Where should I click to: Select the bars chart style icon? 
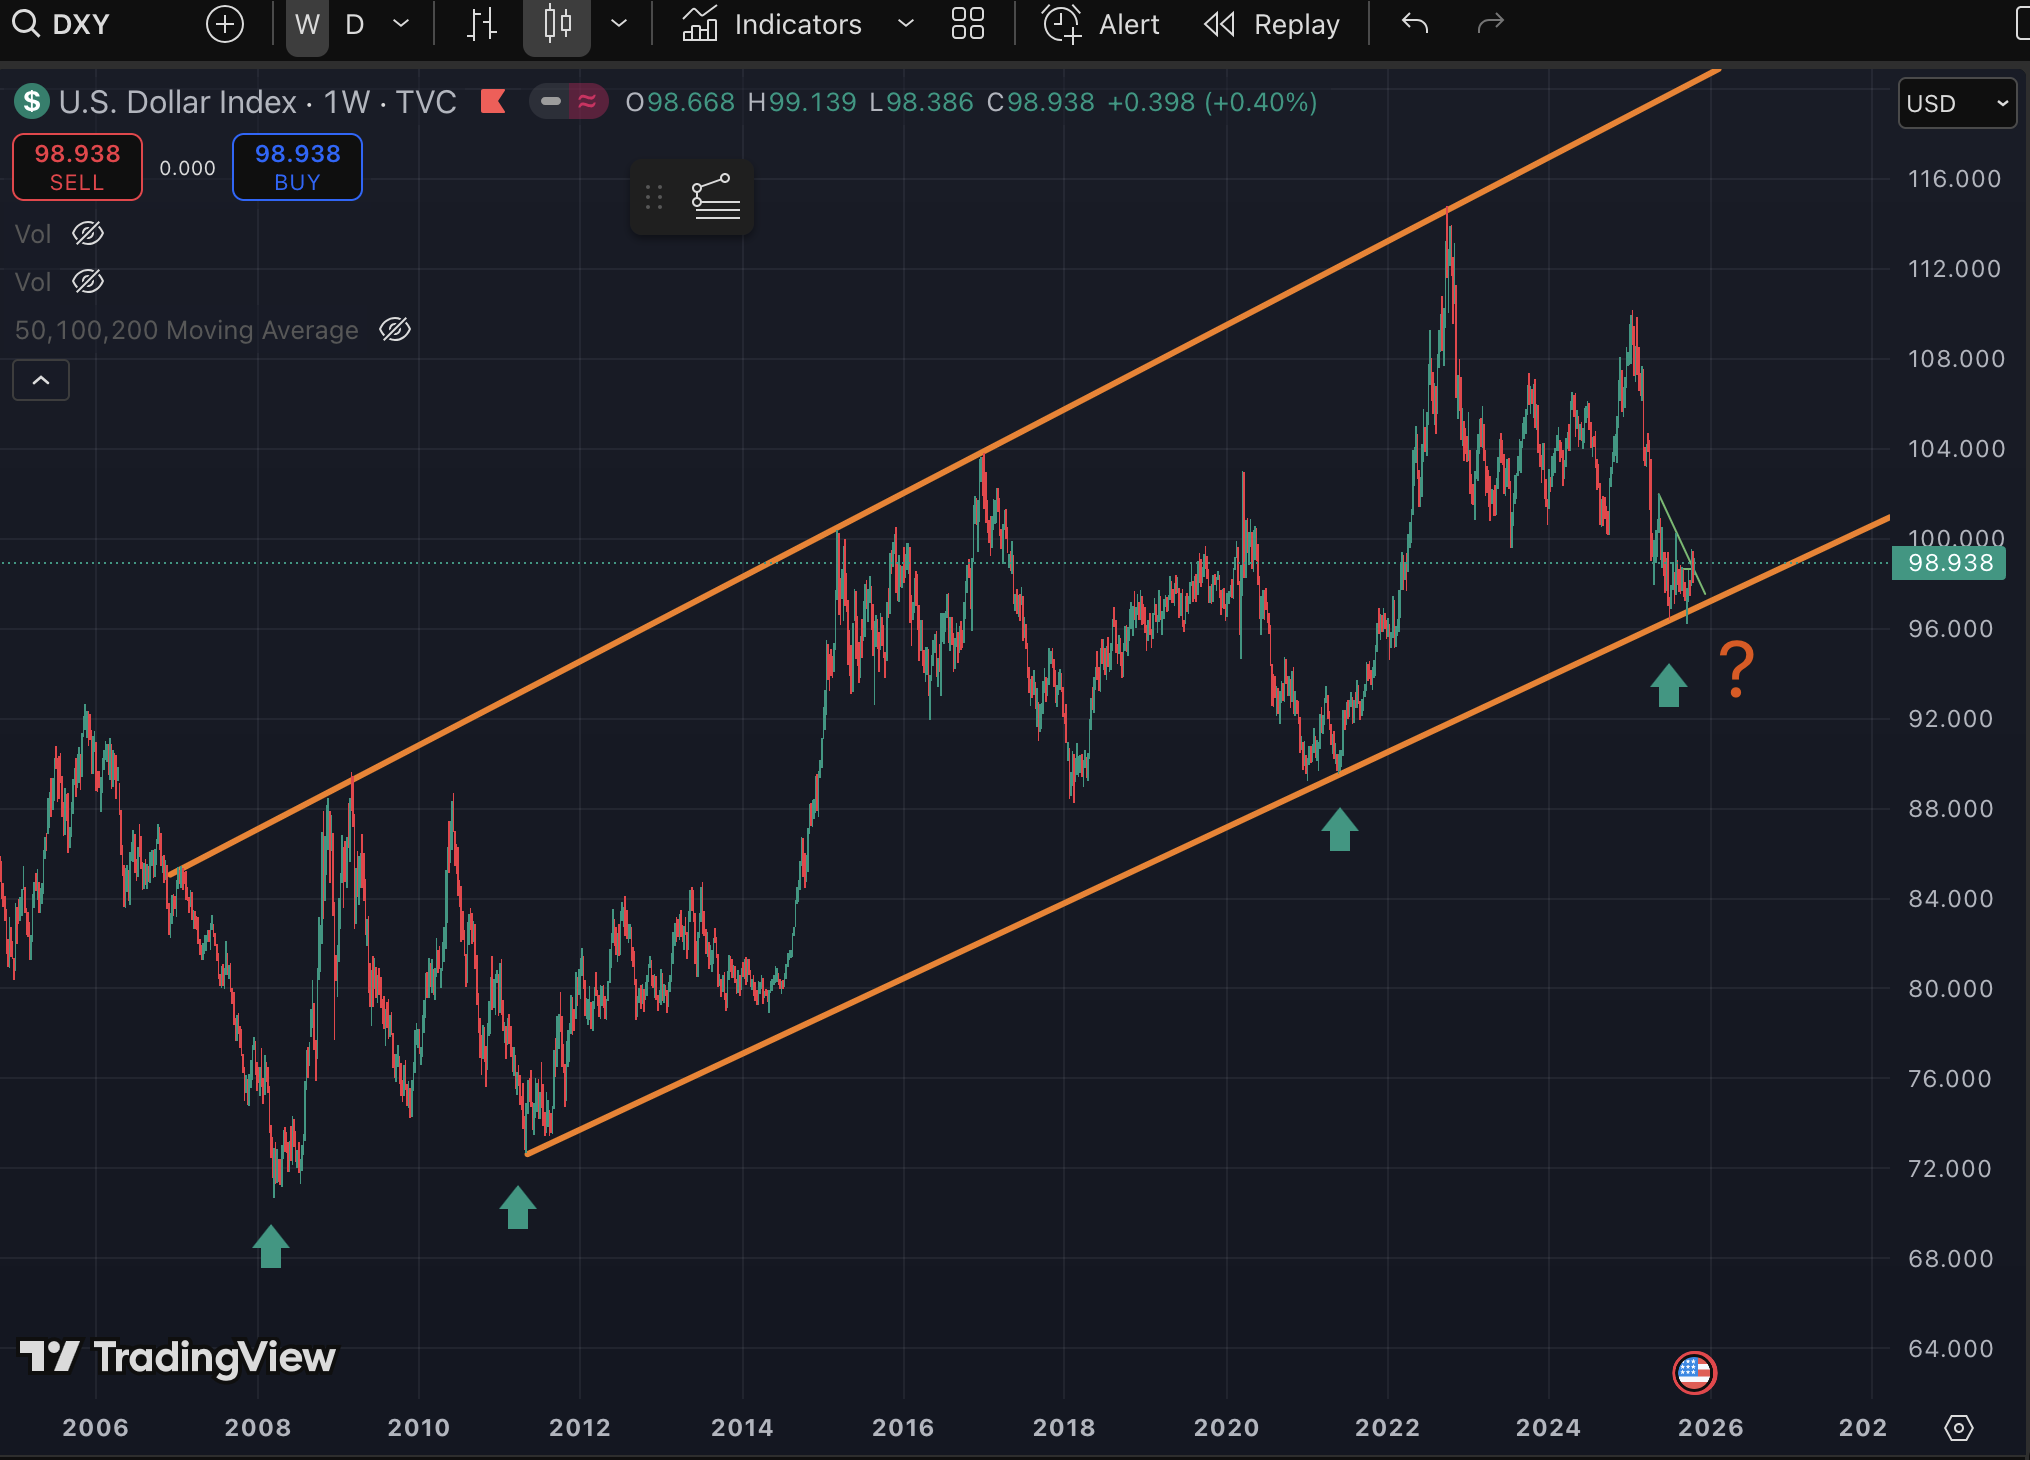pyautogui.click(x=482, y=24)
